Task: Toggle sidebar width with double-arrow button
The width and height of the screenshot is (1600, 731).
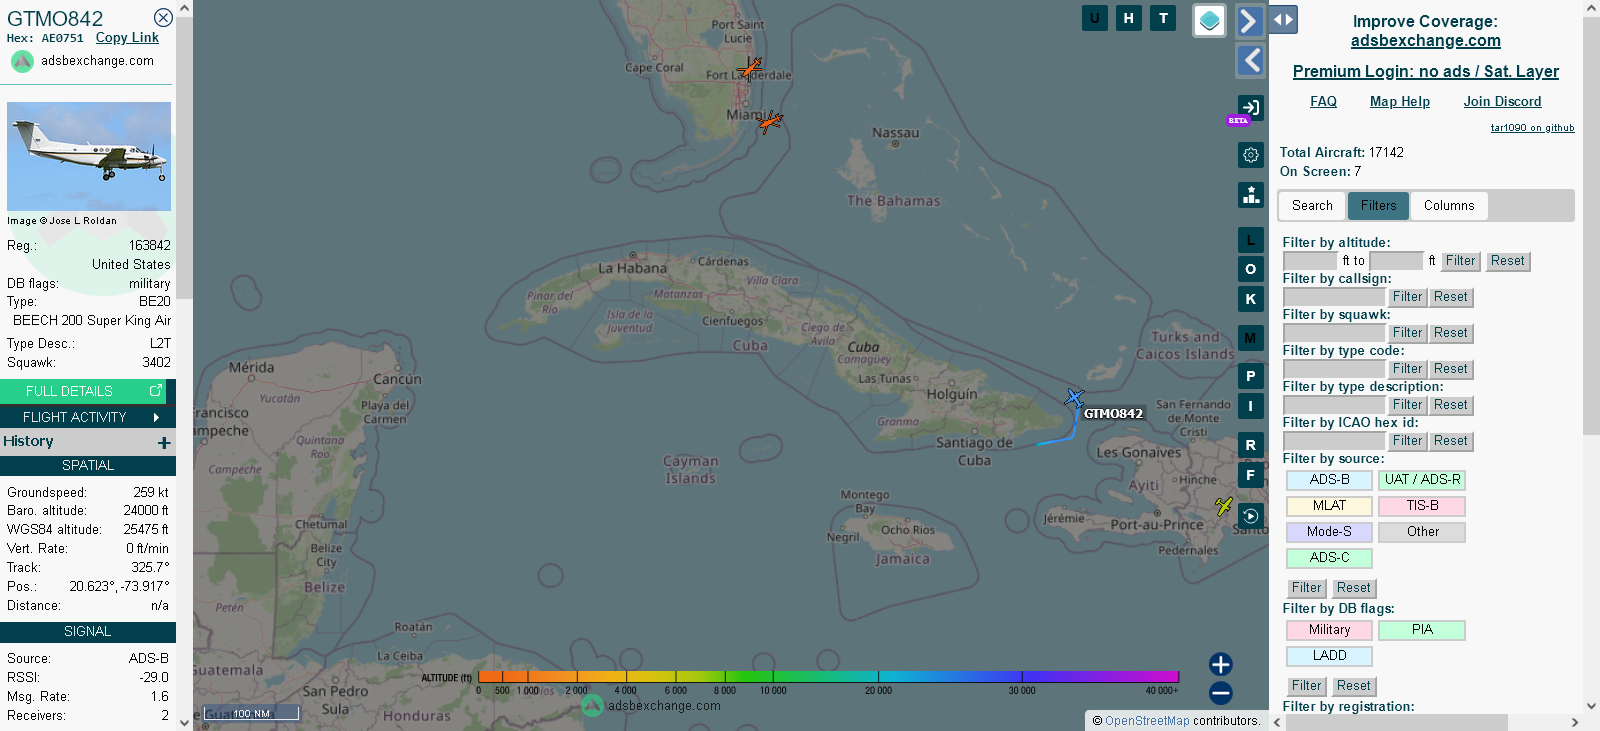Action: (x=1283, y=19)
